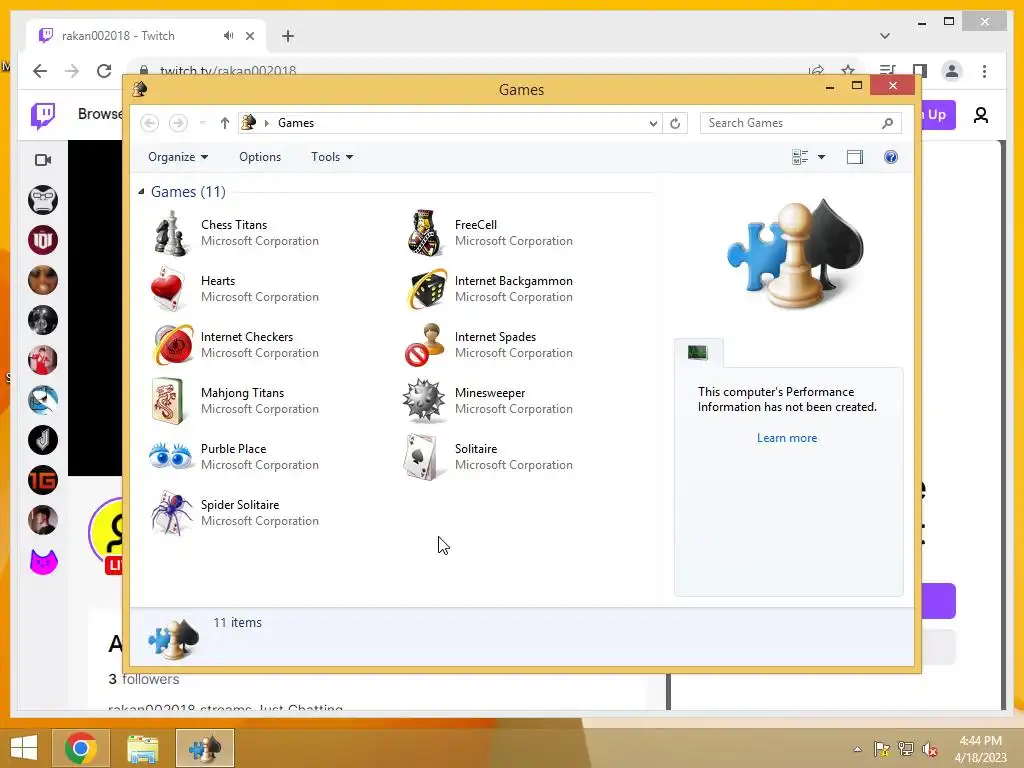Change the view using the view icon

tap(799, 157)
